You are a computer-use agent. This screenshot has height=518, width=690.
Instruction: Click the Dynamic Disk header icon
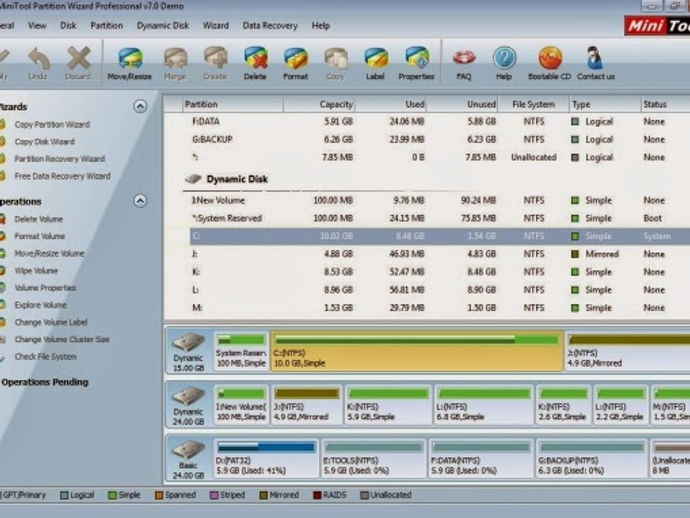193,179
